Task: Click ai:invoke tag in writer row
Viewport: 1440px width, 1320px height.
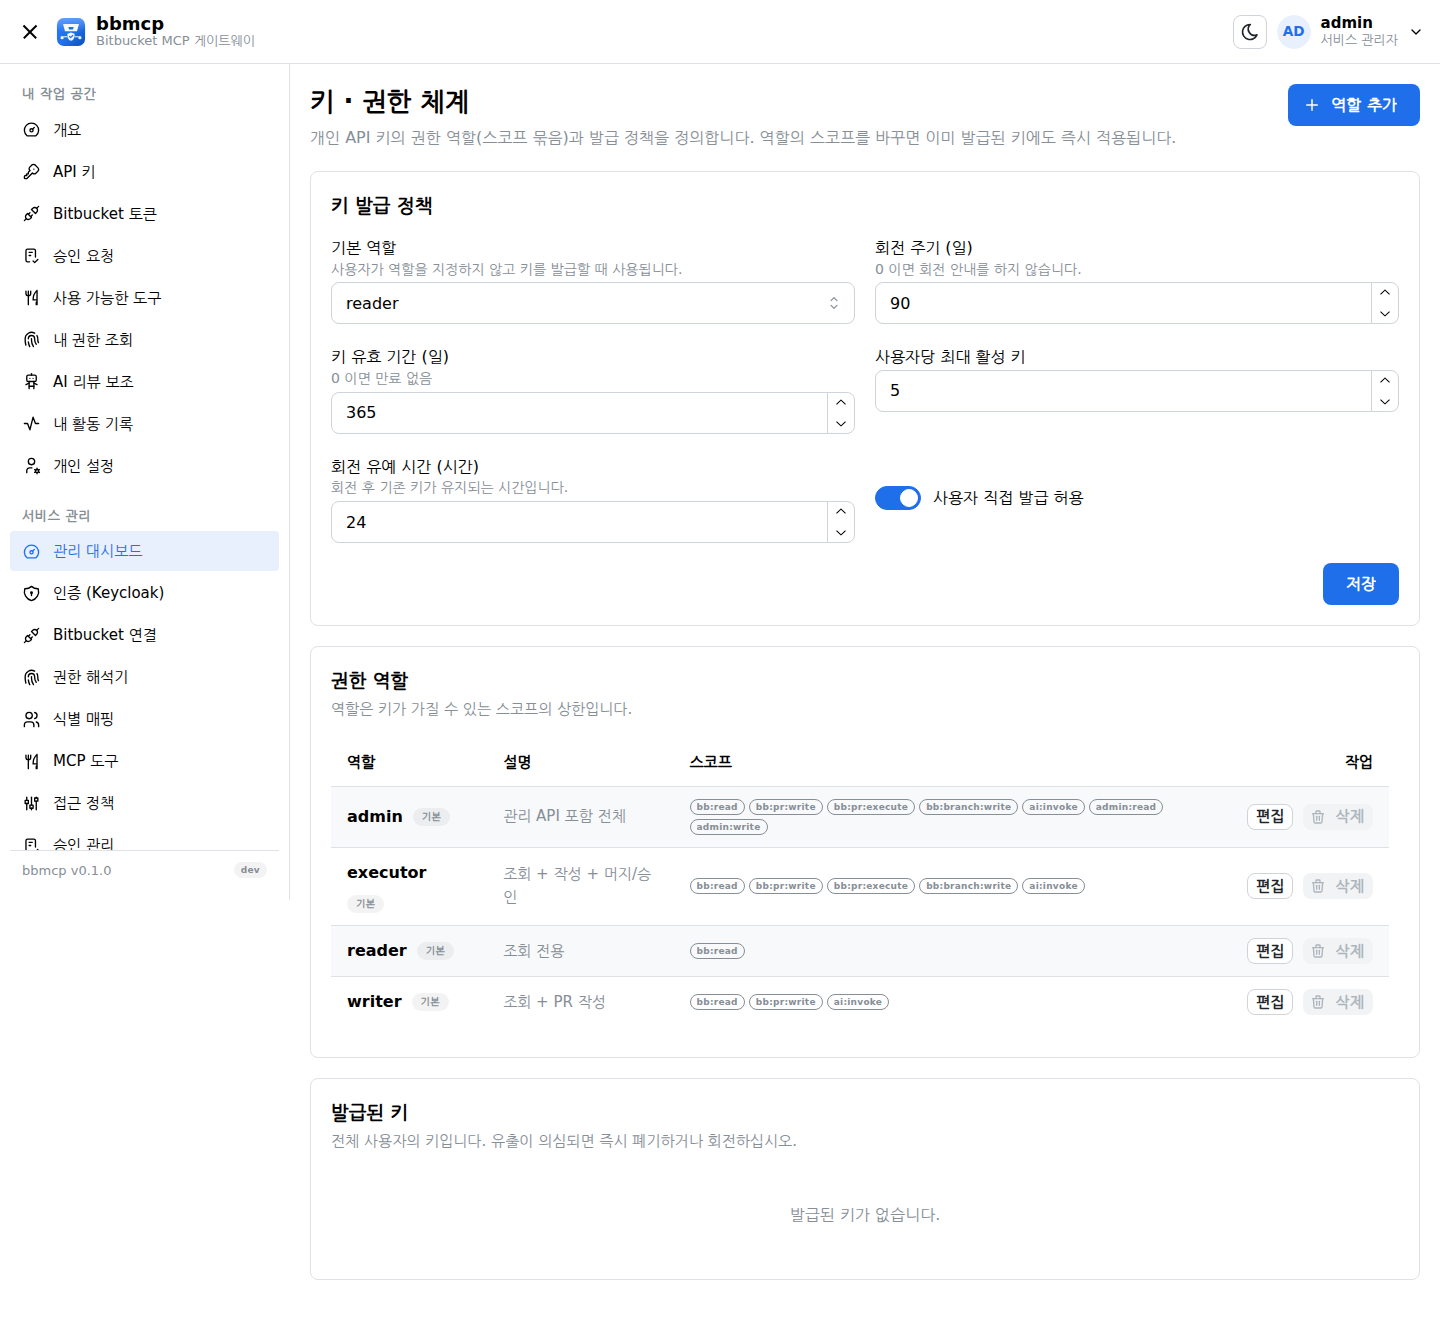Action: (x=858, y=1002)
